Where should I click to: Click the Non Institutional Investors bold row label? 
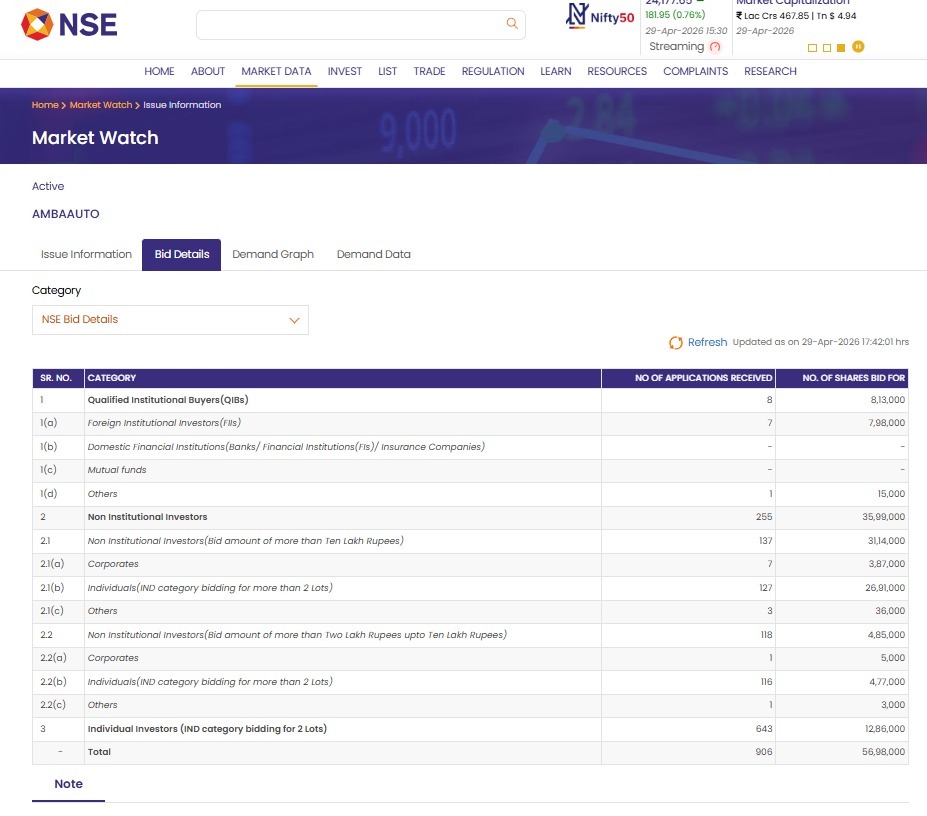pos(147,517)
